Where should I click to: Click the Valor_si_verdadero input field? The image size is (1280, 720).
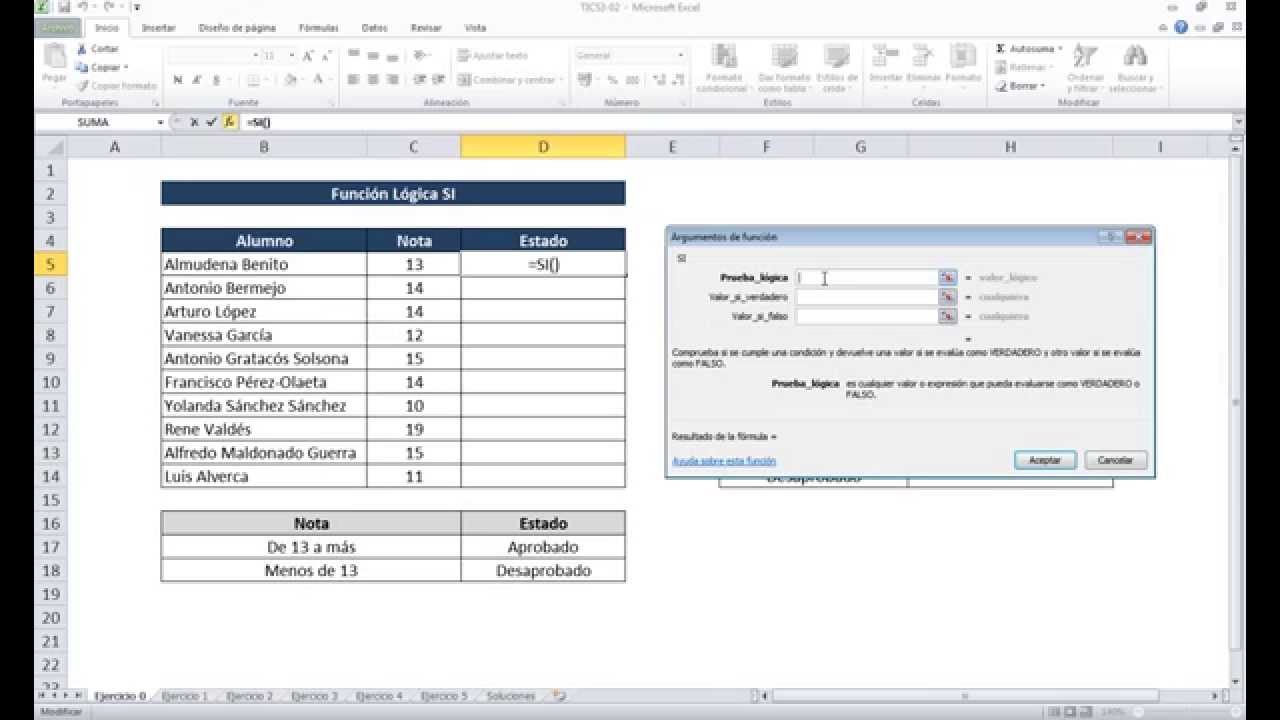click(867, 297)
